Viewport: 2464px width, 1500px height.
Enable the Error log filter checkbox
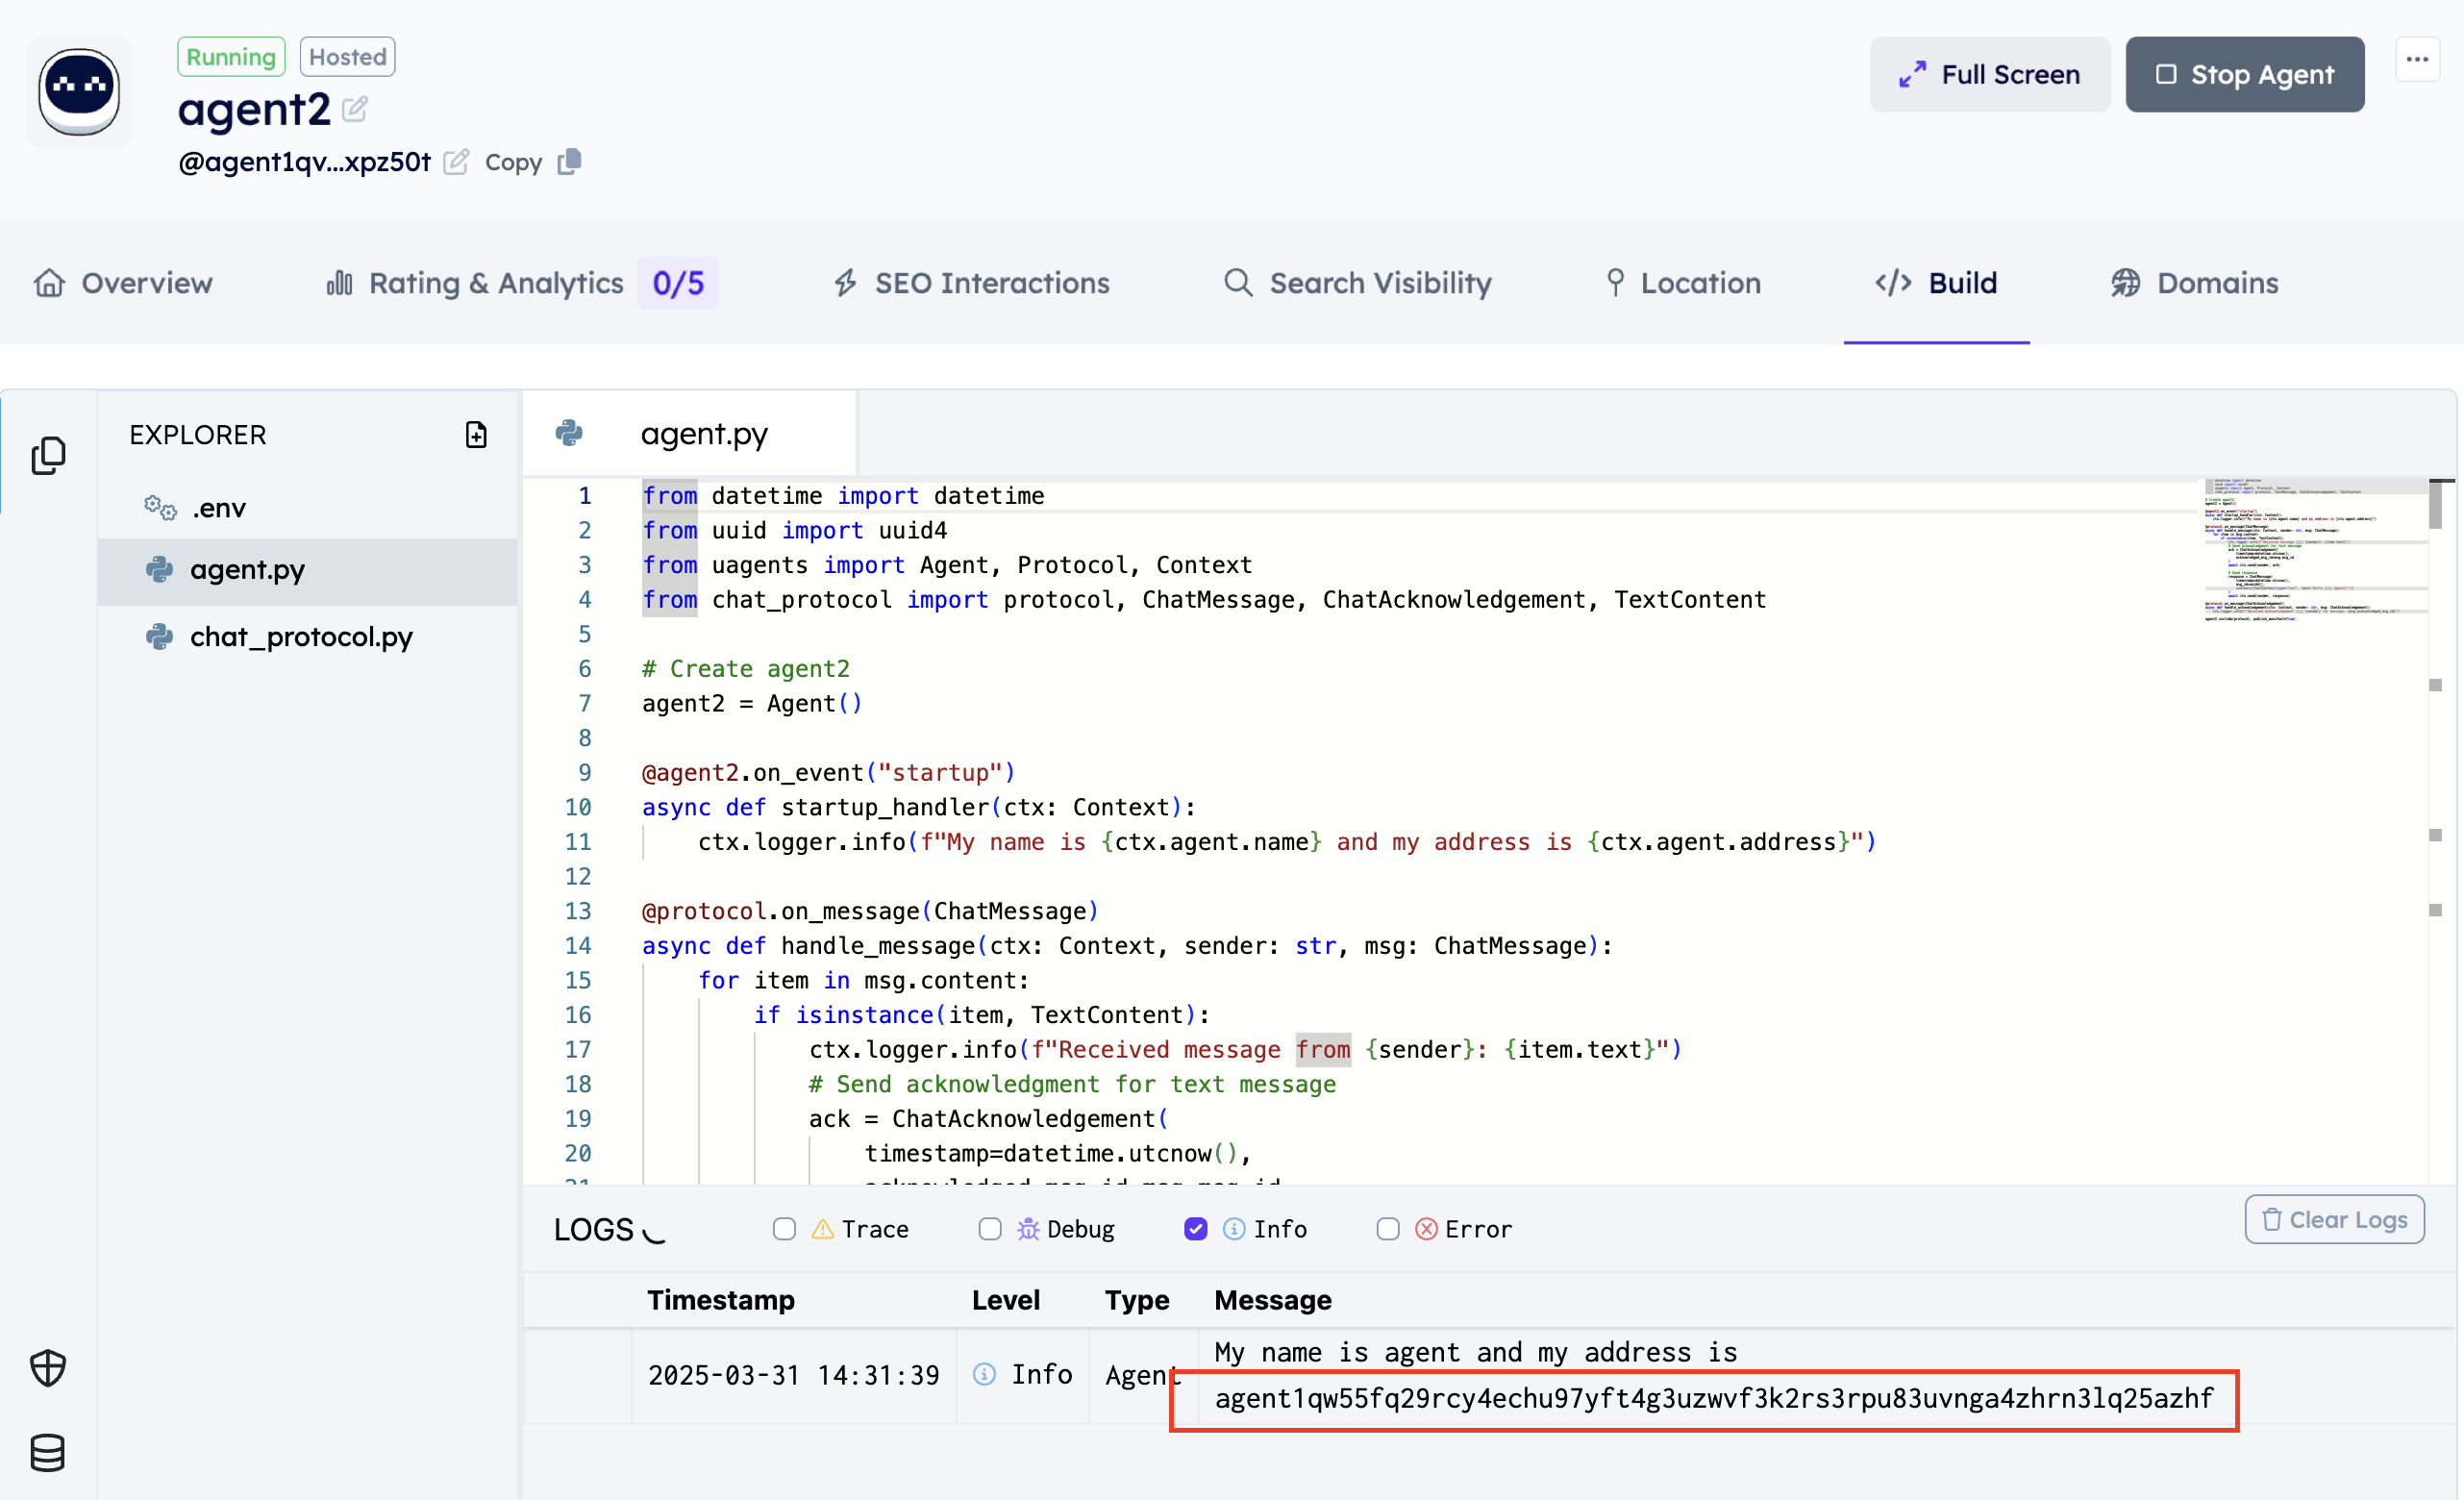coord(1388,1229)
